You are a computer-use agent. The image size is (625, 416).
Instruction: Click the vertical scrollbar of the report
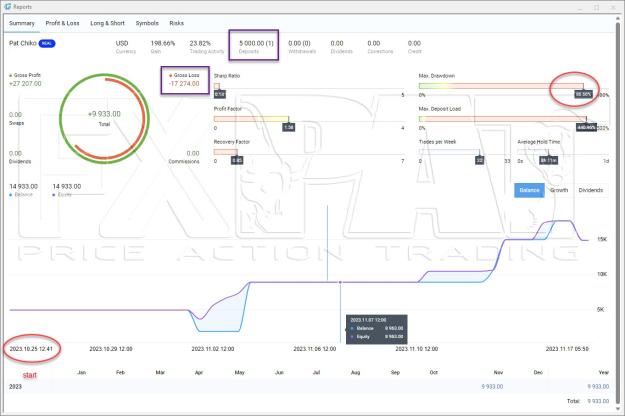(x=618, y=211)
